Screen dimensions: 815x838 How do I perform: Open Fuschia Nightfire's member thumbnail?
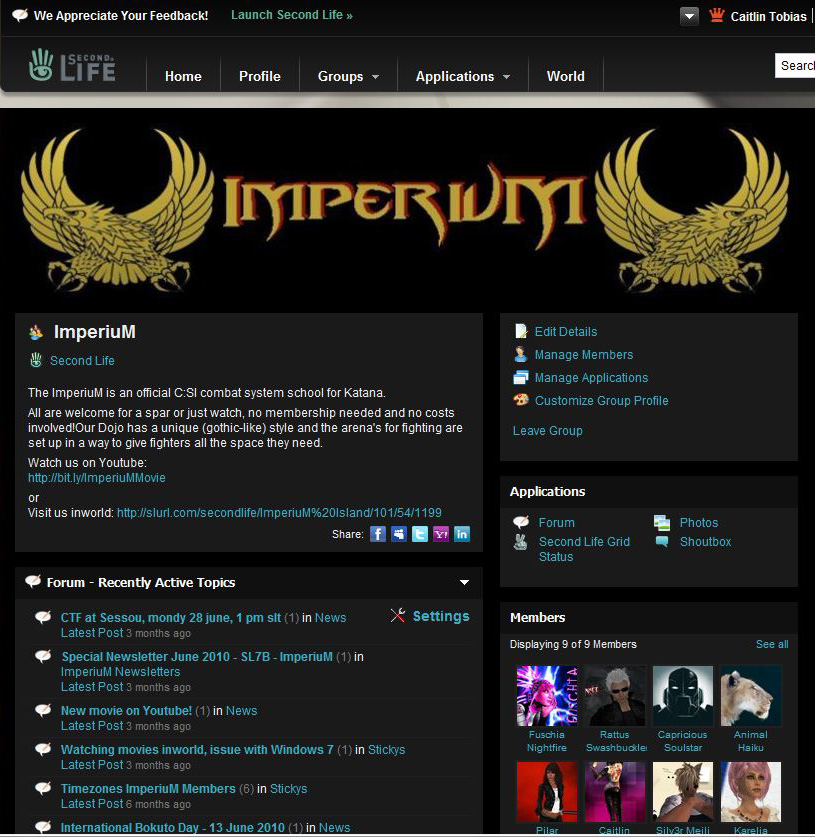coord(546,695)
